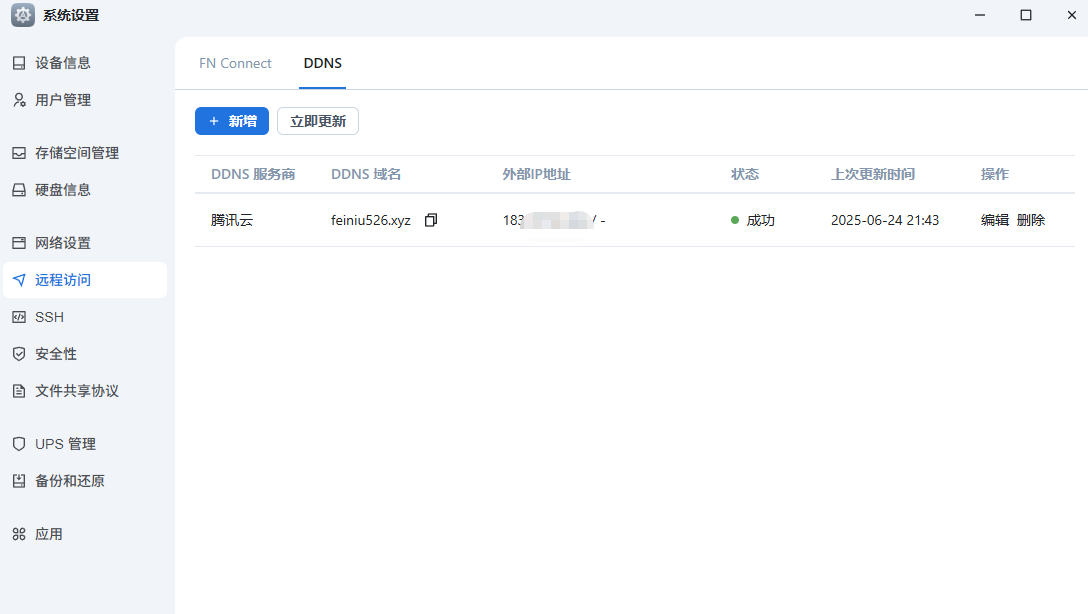Click the 硬盘信息 disk icon
This screenshot has height=614, width=1088.
click(x=19, y=190)
